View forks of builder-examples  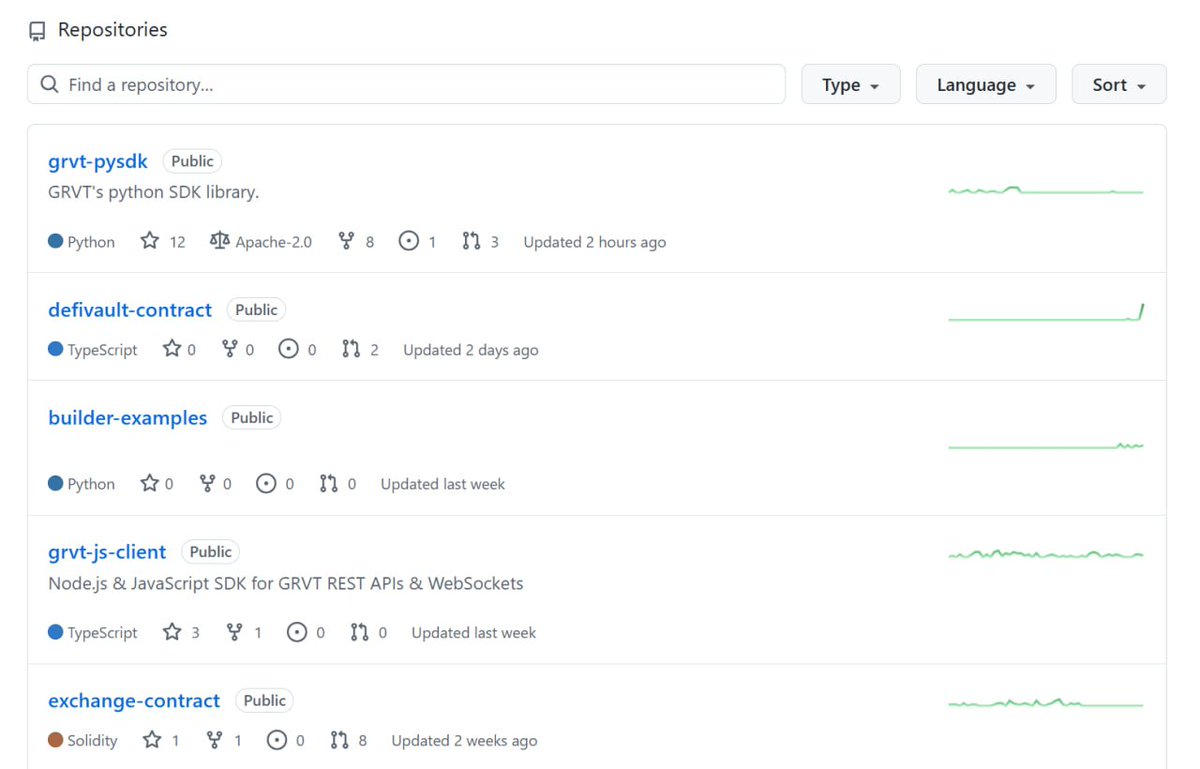215,484
